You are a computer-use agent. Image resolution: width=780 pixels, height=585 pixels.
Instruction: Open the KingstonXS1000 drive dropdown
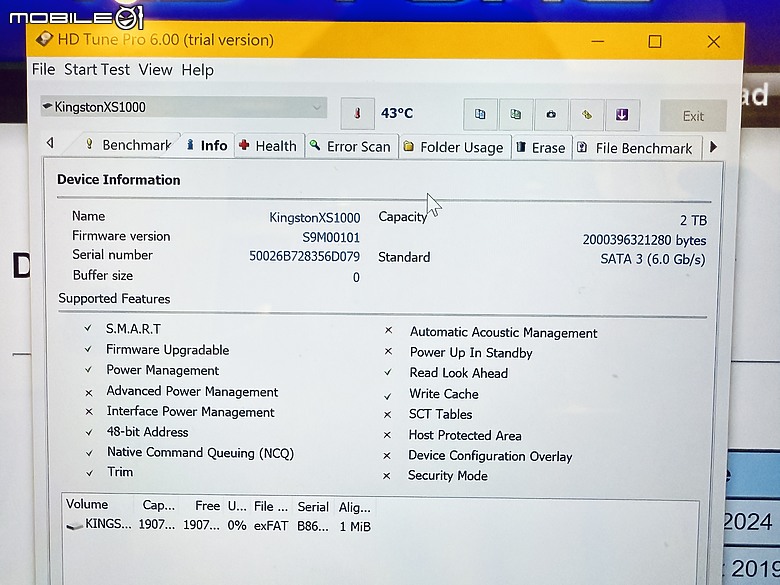184,107
